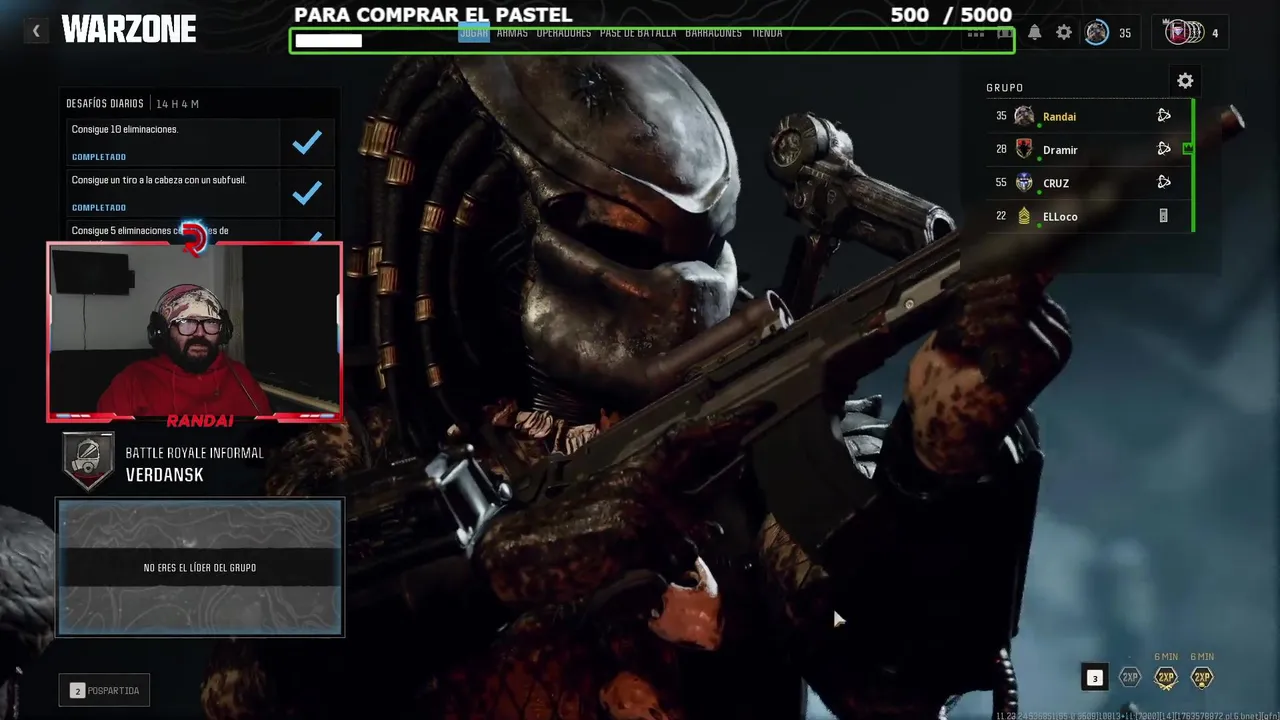
Task: Click the Battle.net icon next to Randai
Action: click(1164, 116)
